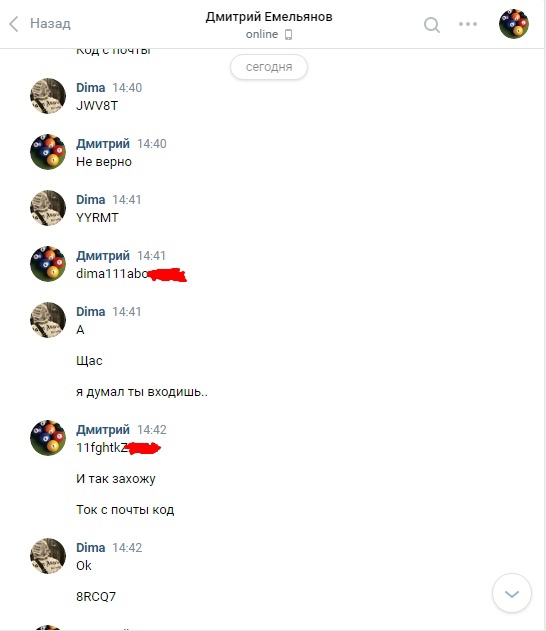Open the Дмитрий sender name at 14:42
Viewport: 546px width, 631px height.
click(103, 429)
